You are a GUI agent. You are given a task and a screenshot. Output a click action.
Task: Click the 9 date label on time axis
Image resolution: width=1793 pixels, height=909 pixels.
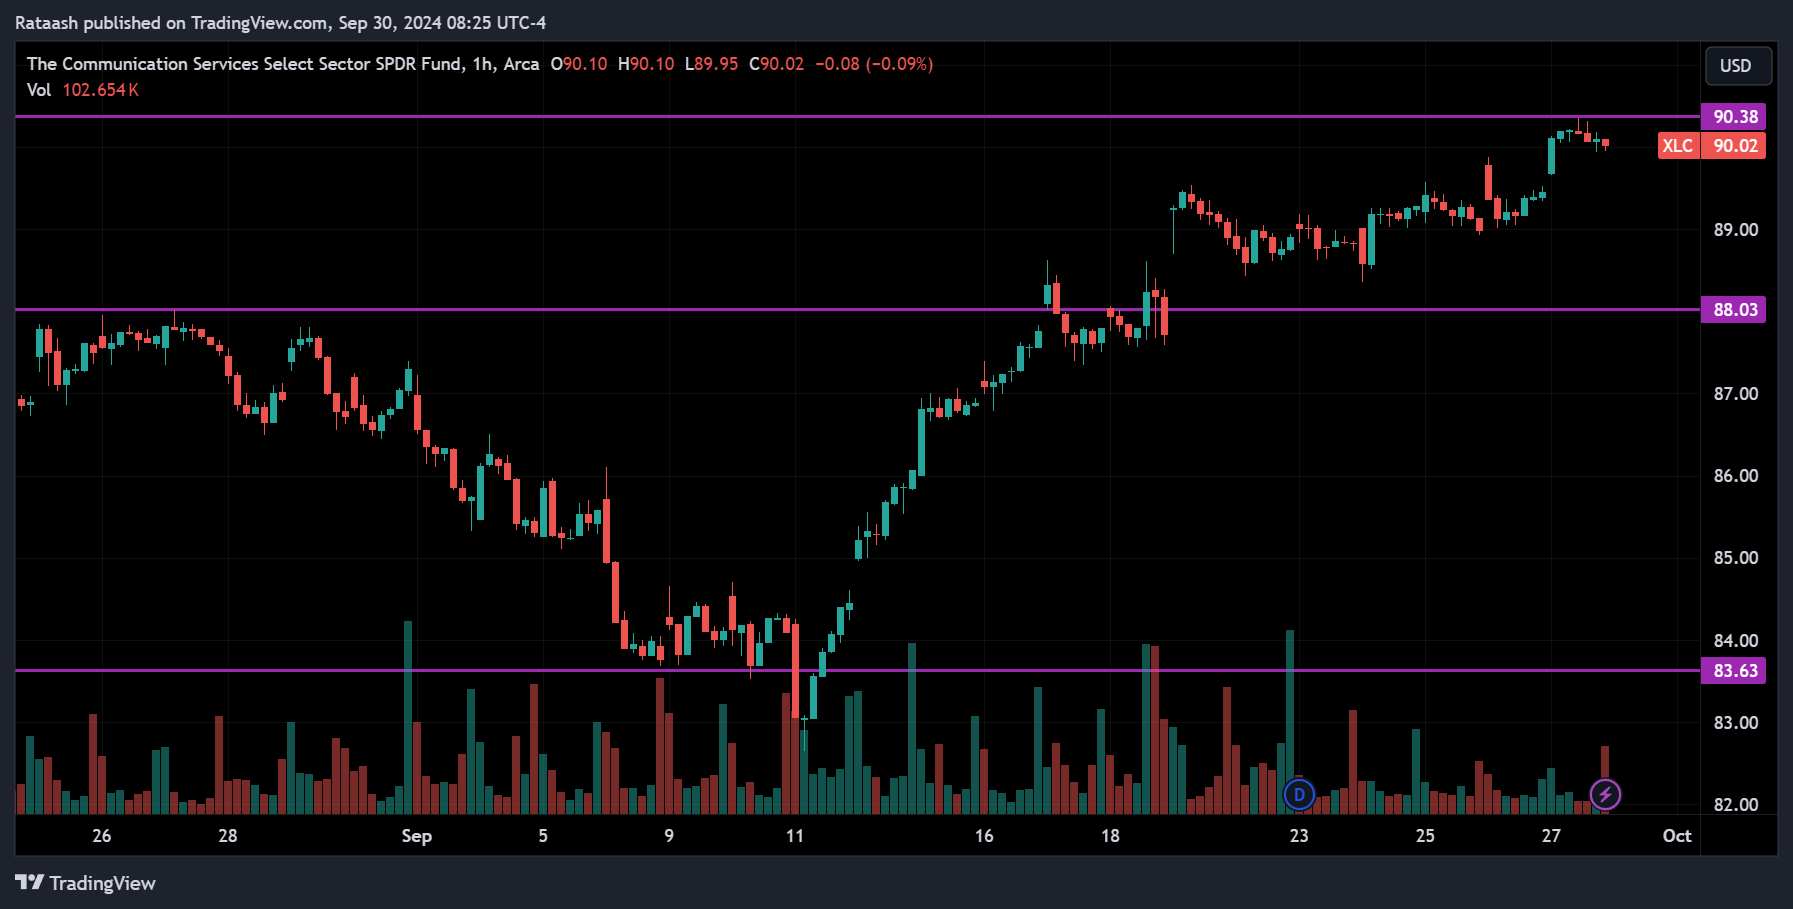click(x=669, y=836)
